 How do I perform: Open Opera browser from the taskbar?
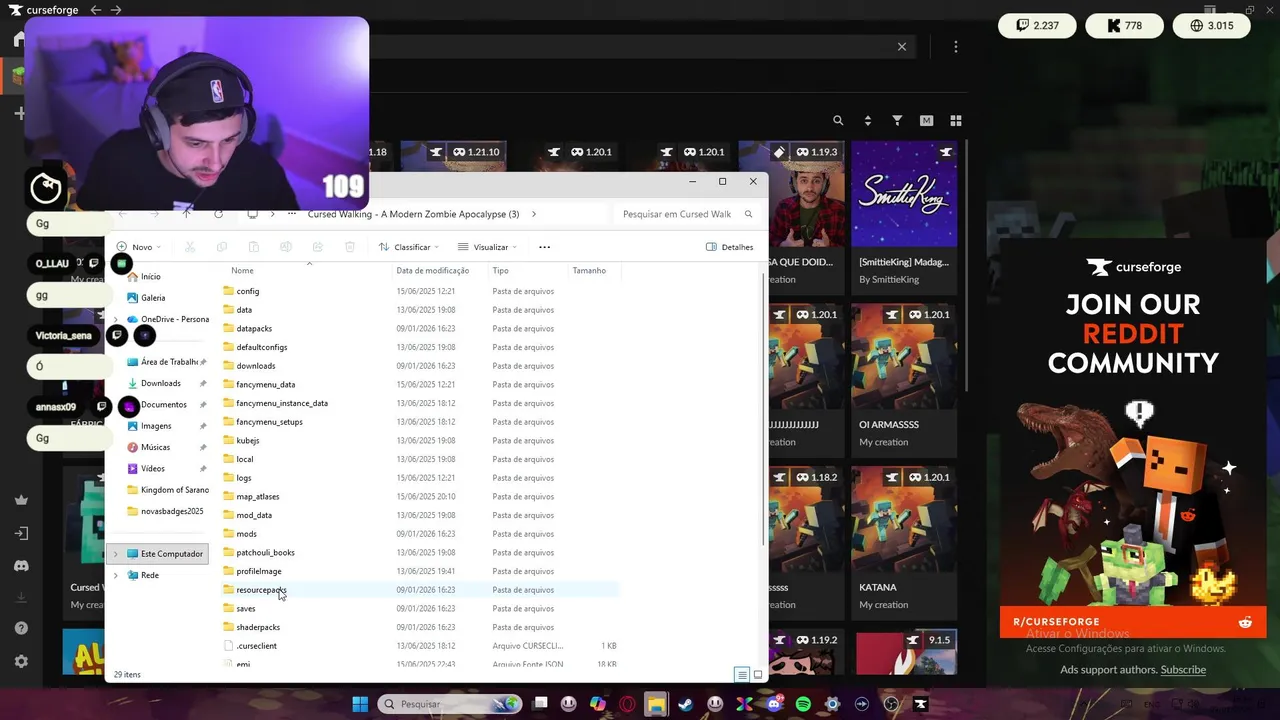pyautogui.click(x=627, y=704)
